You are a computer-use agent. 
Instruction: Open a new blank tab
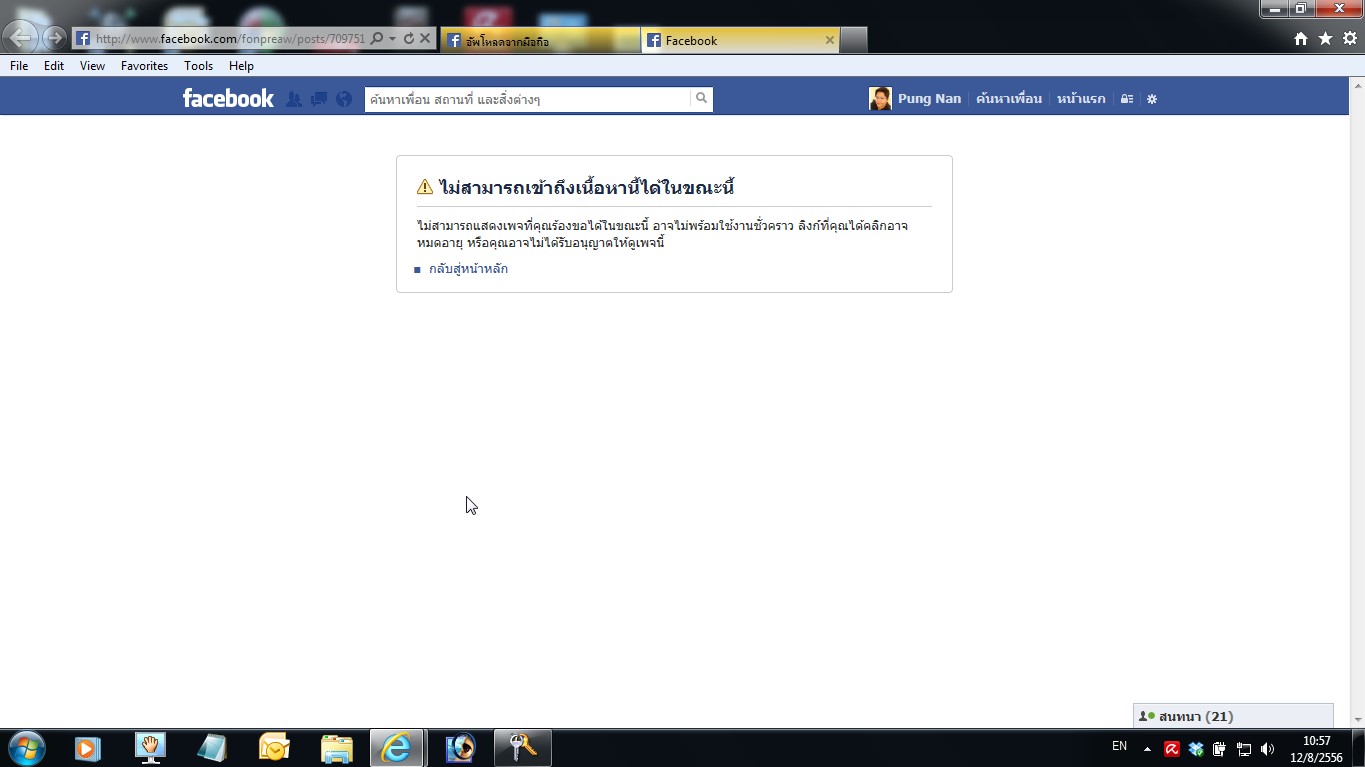[853, 40]
